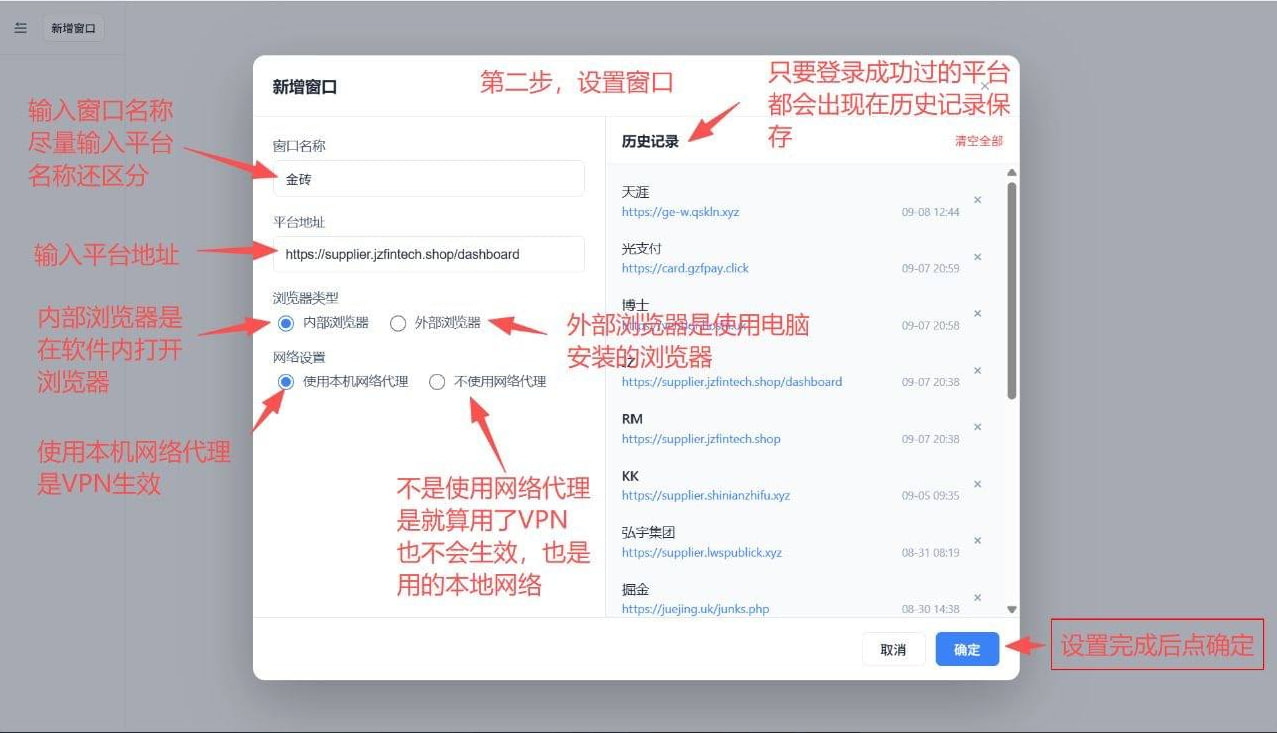Click the https://juejing.uk/junks.php history URL
1277x733 pixels.
pos(696,609)
